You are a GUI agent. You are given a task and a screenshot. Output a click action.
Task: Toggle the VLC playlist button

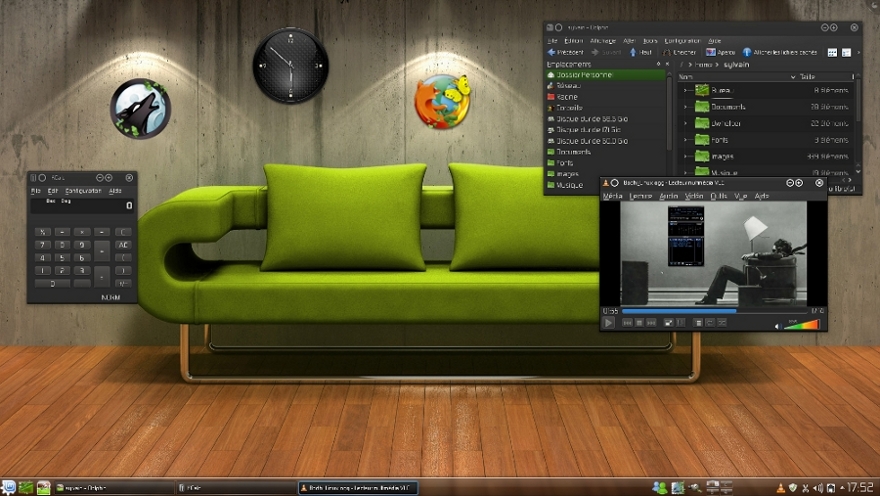[x=698, y=323]
